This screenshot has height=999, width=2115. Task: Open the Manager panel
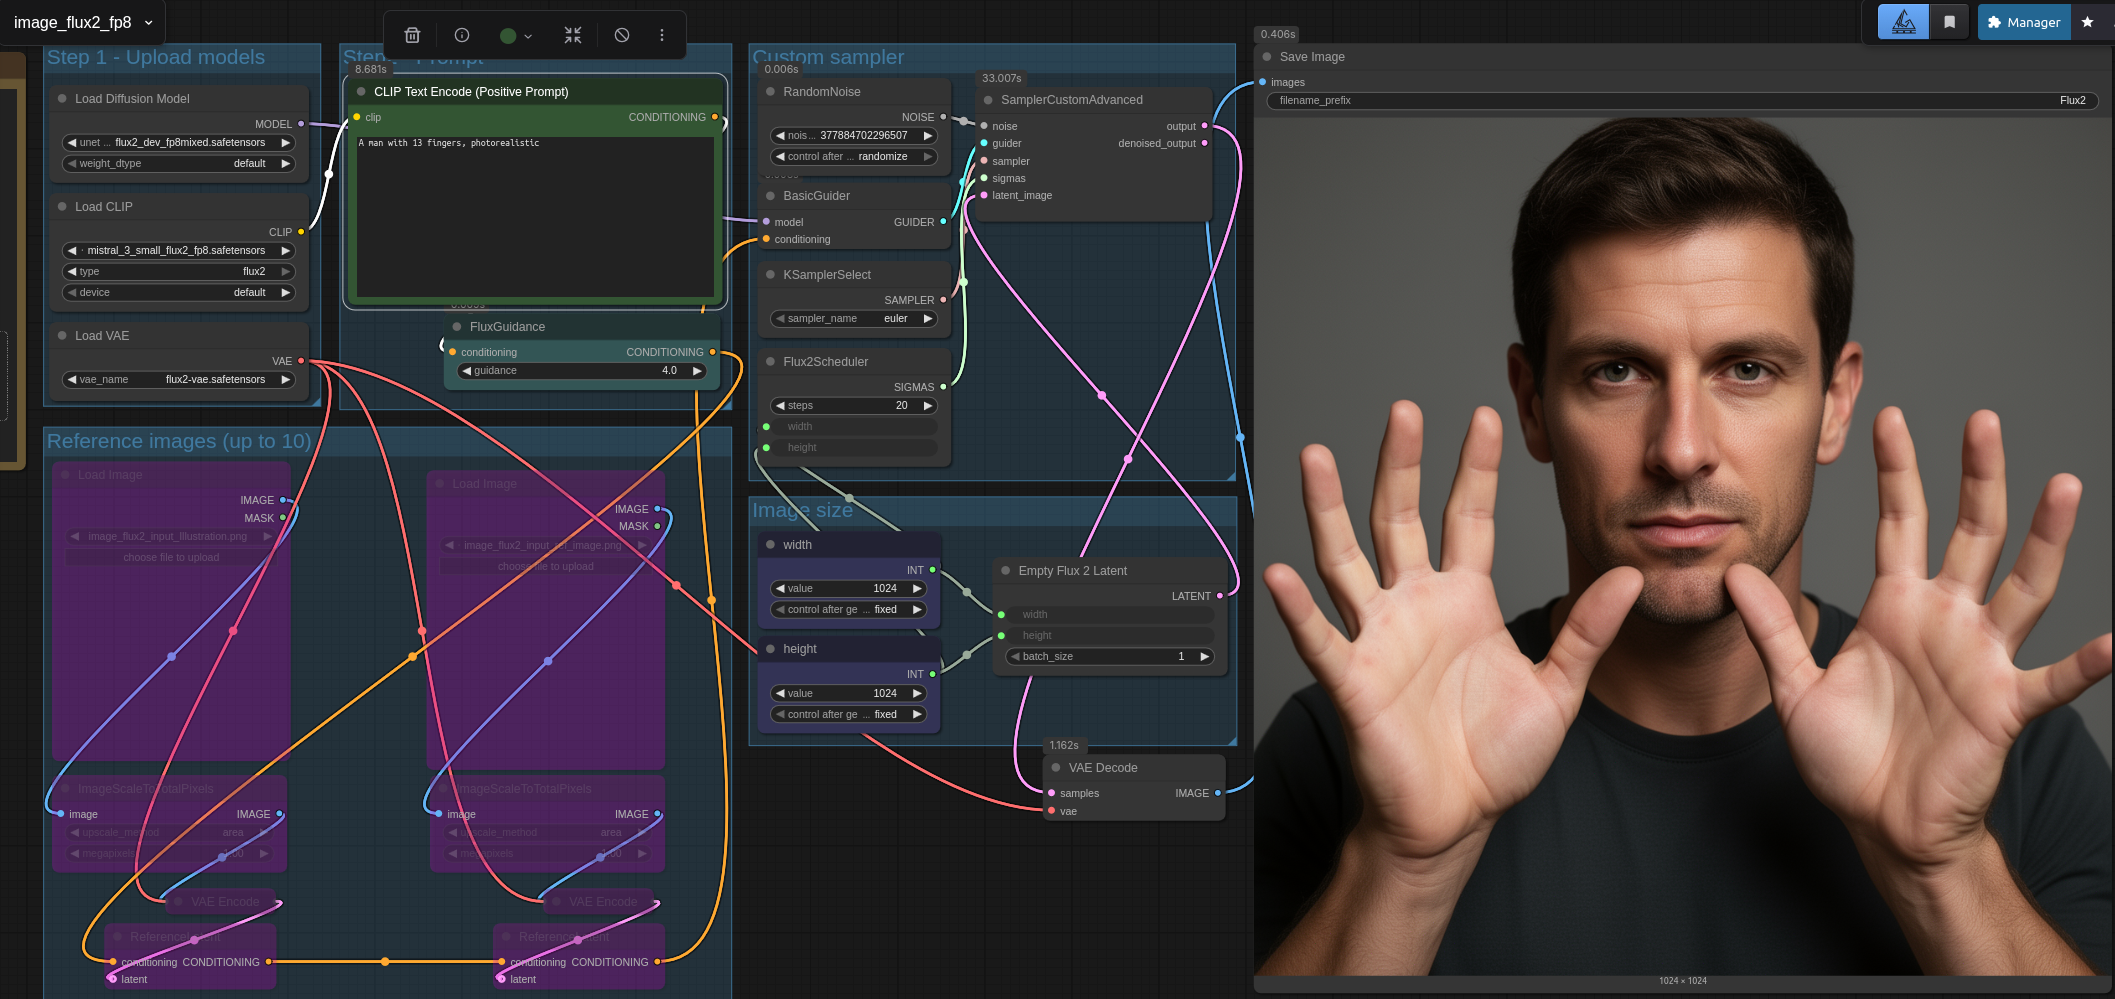[2024, 22]
